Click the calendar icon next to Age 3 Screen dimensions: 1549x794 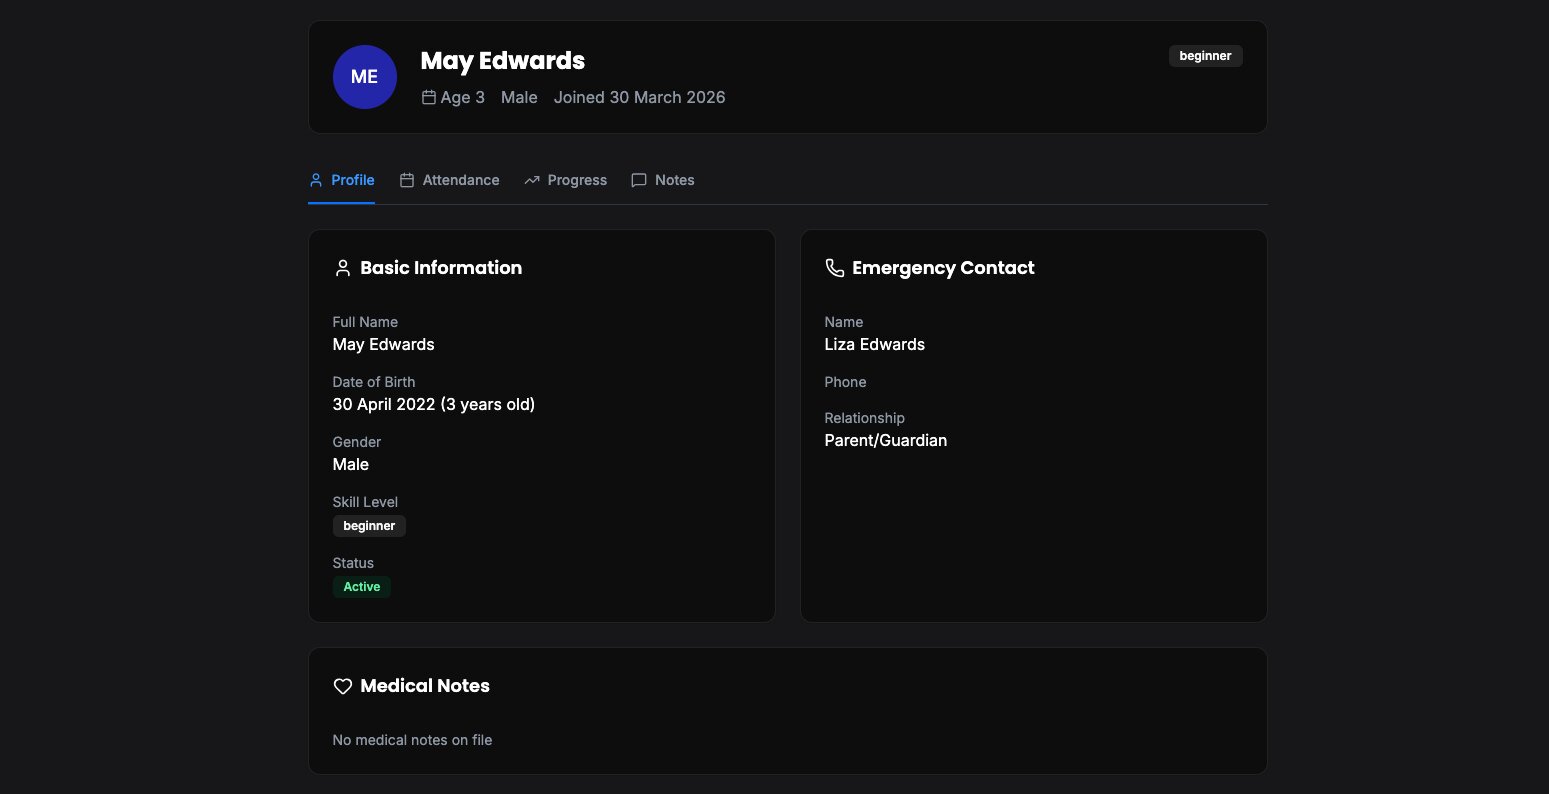[428, 97]
